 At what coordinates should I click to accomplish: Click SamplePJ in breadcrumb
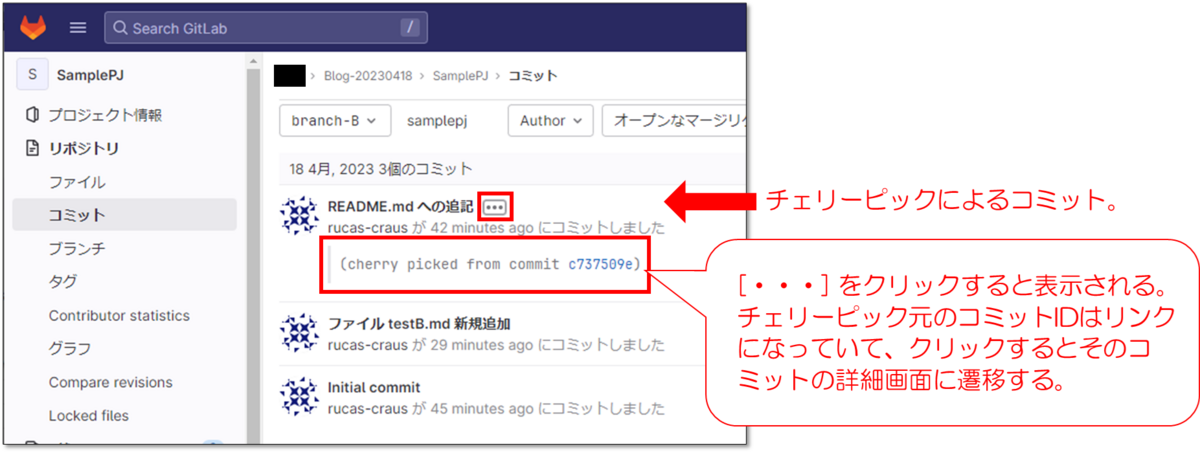[x=462, y=75]
